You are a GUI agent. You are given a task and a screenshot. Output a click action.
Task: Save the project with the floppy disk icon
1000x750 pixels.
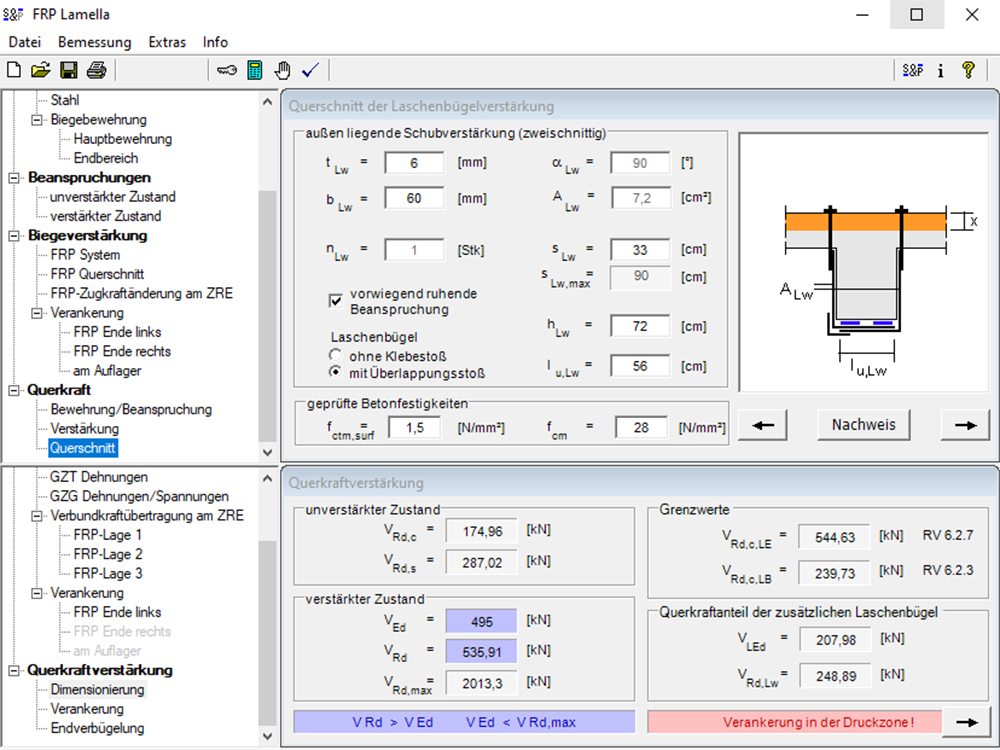(x=68, y=70)
